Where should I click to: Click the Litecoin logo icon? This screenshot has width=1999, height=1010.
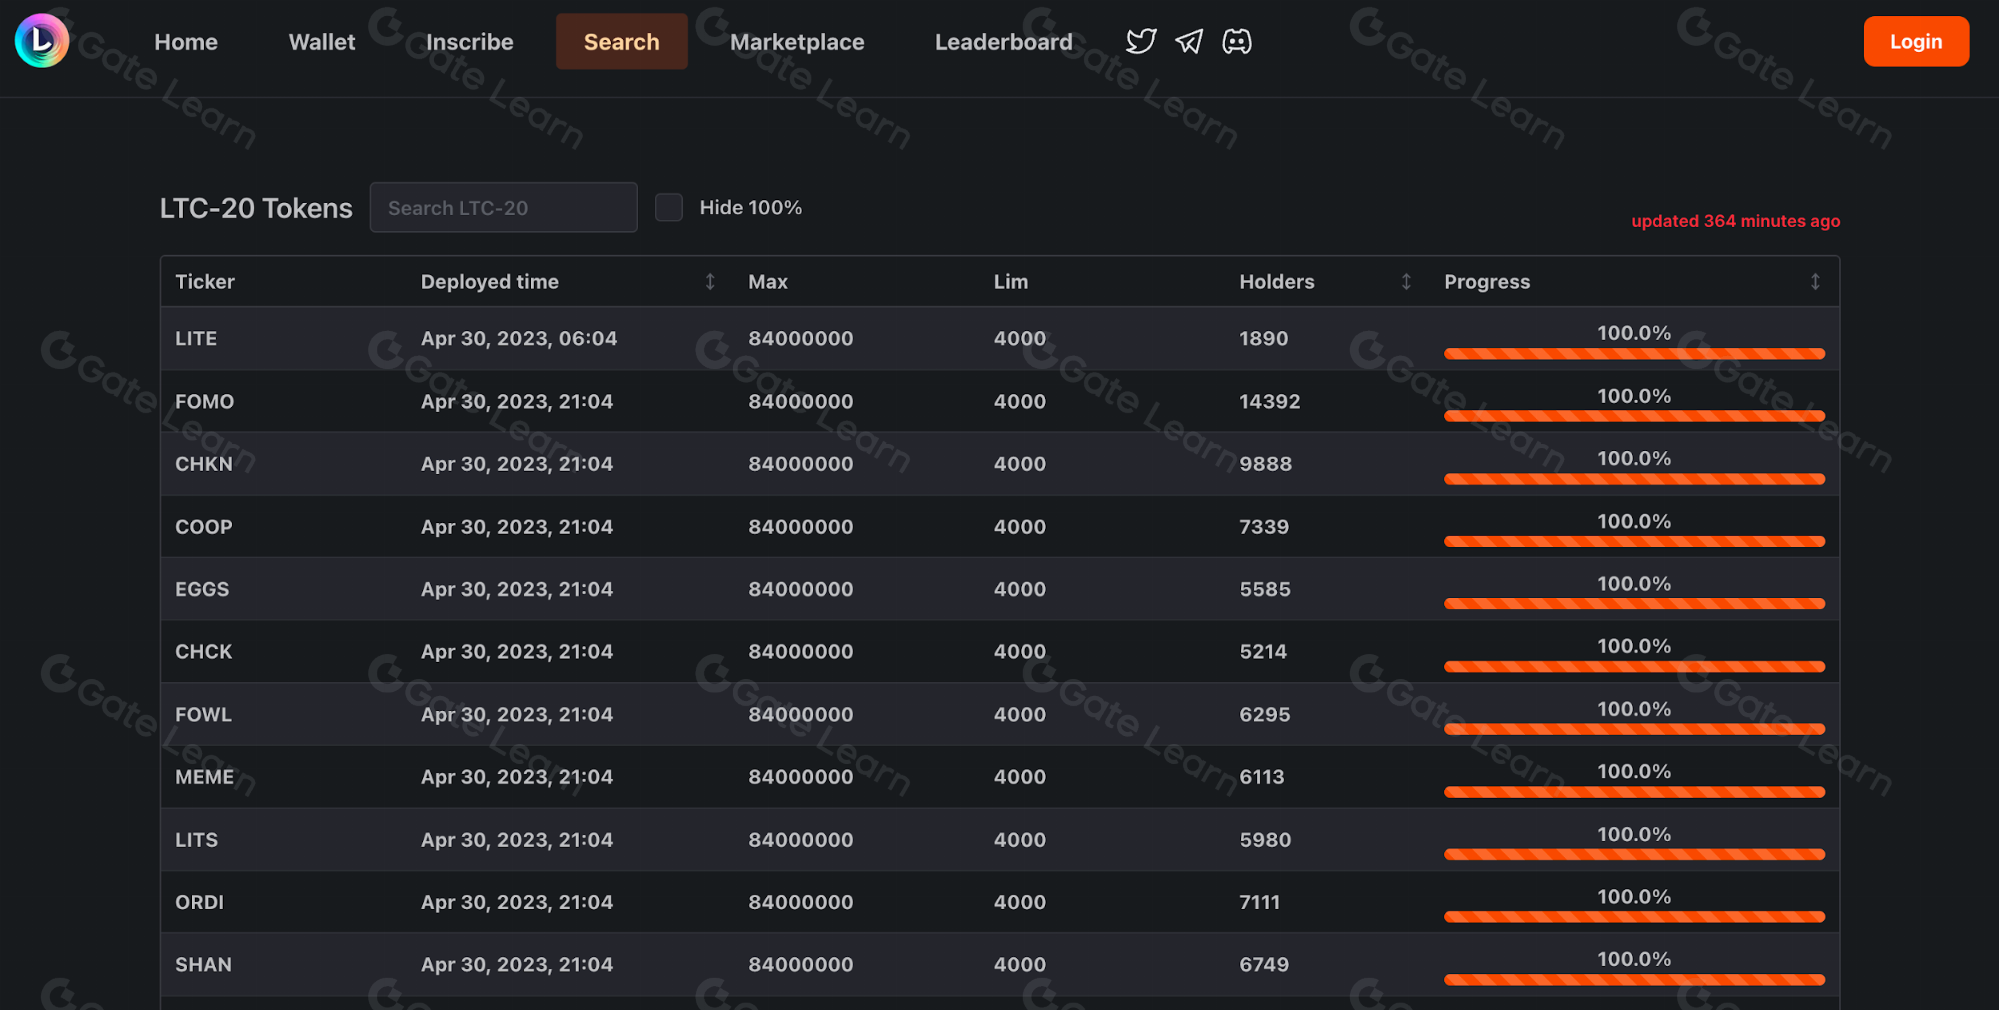42,41
